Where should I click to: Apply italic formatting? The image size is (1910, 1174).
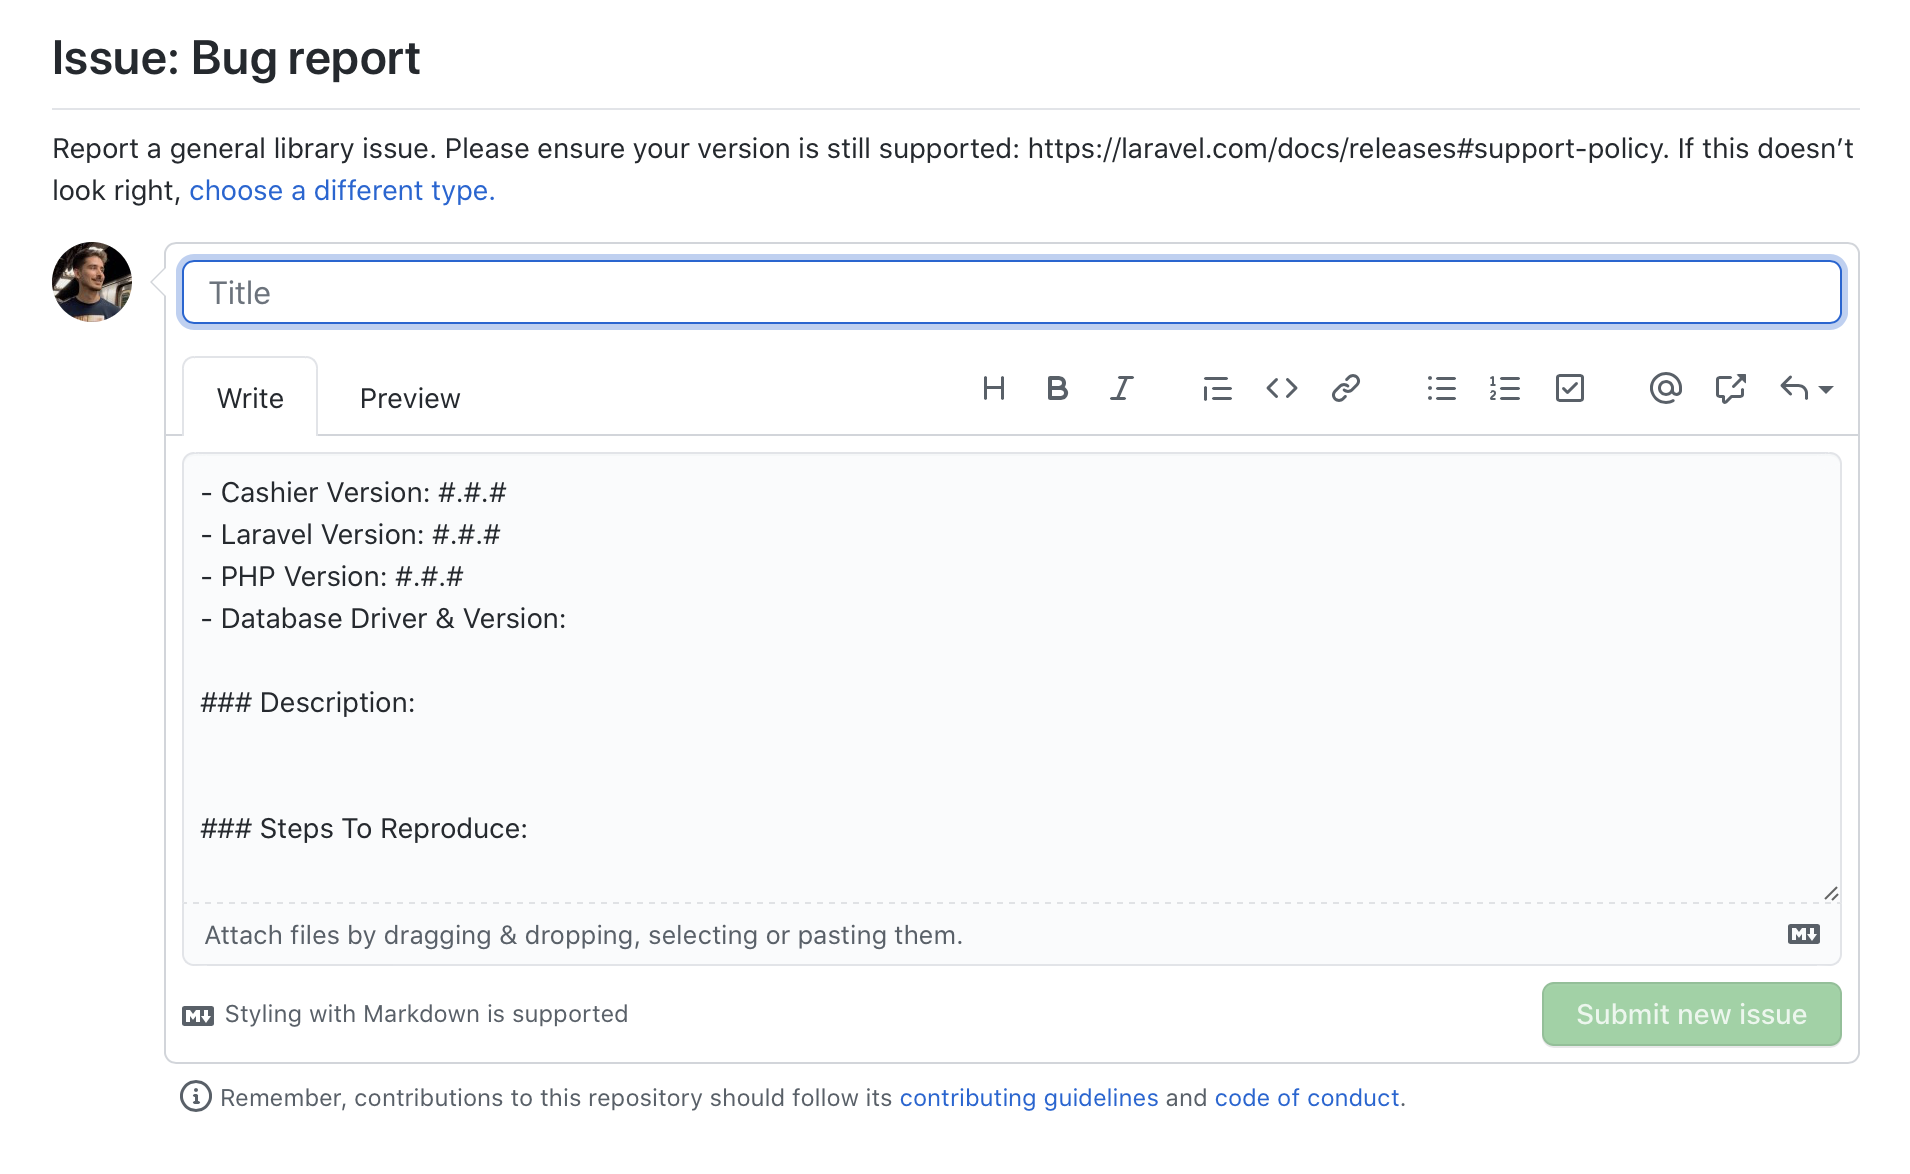coord(1121,389)
